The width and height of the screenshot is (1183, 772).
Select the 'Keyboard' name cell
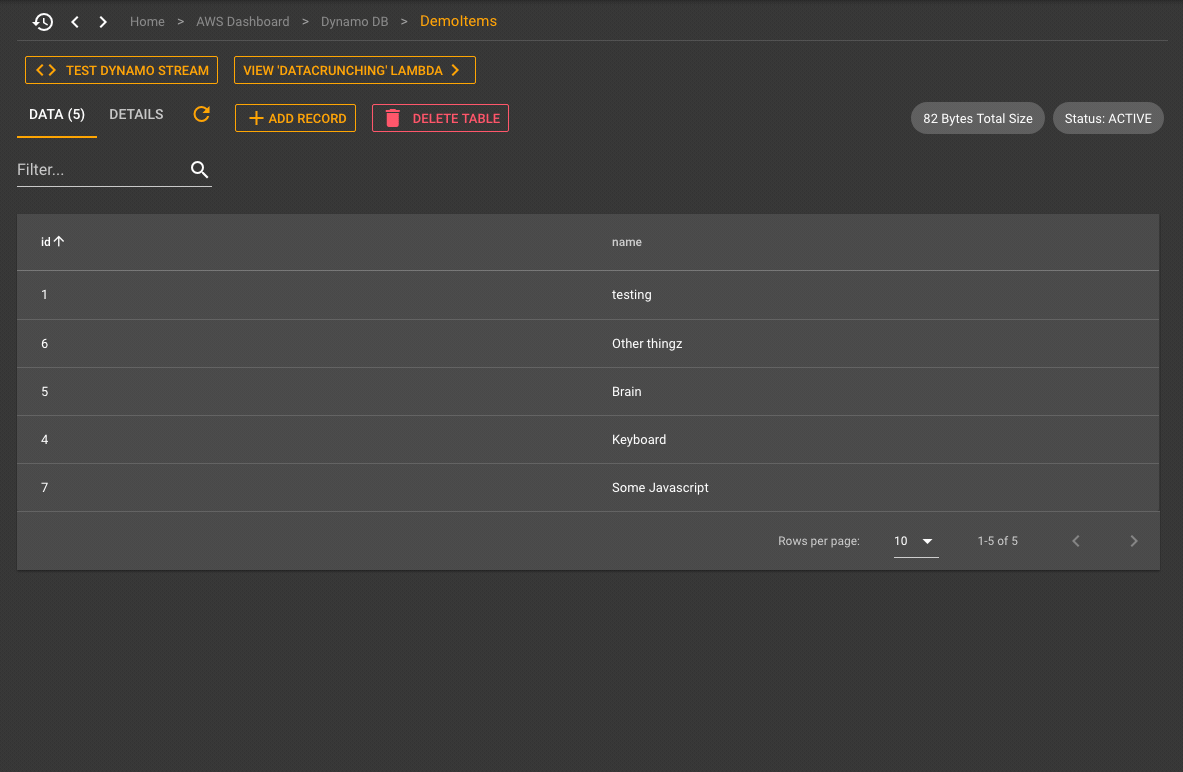tap(639, 440)
